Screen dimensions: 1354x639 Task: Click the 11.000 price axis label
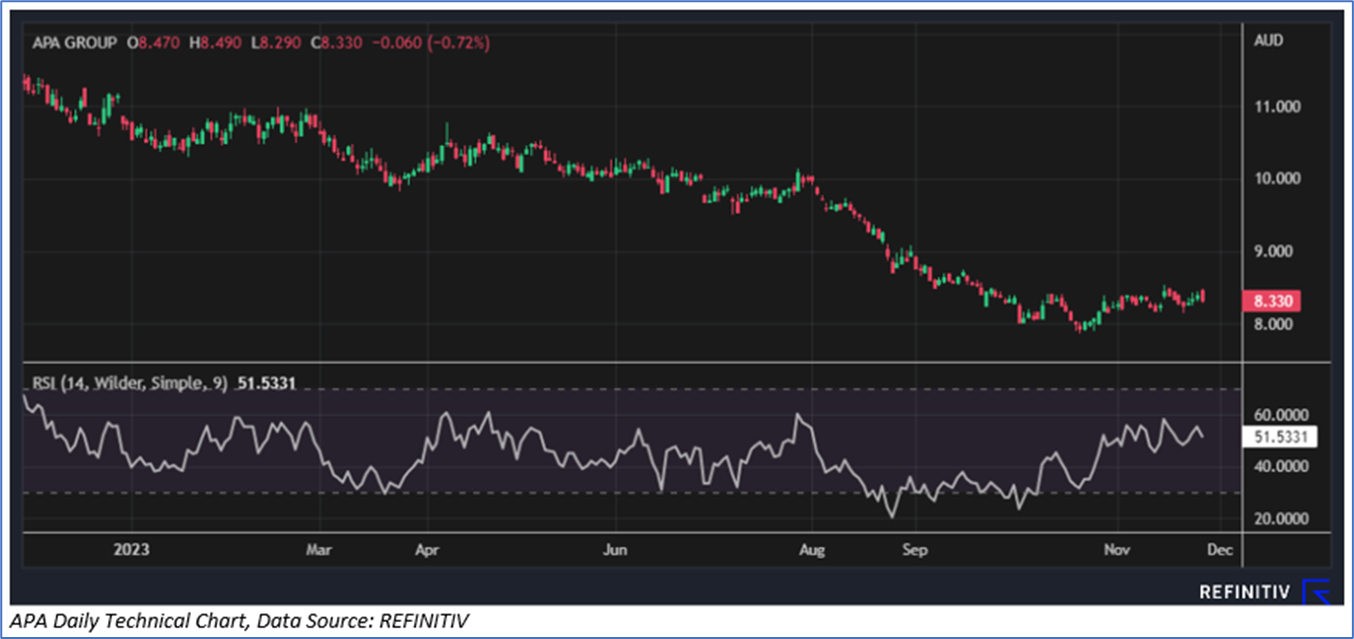(1275, 106)
